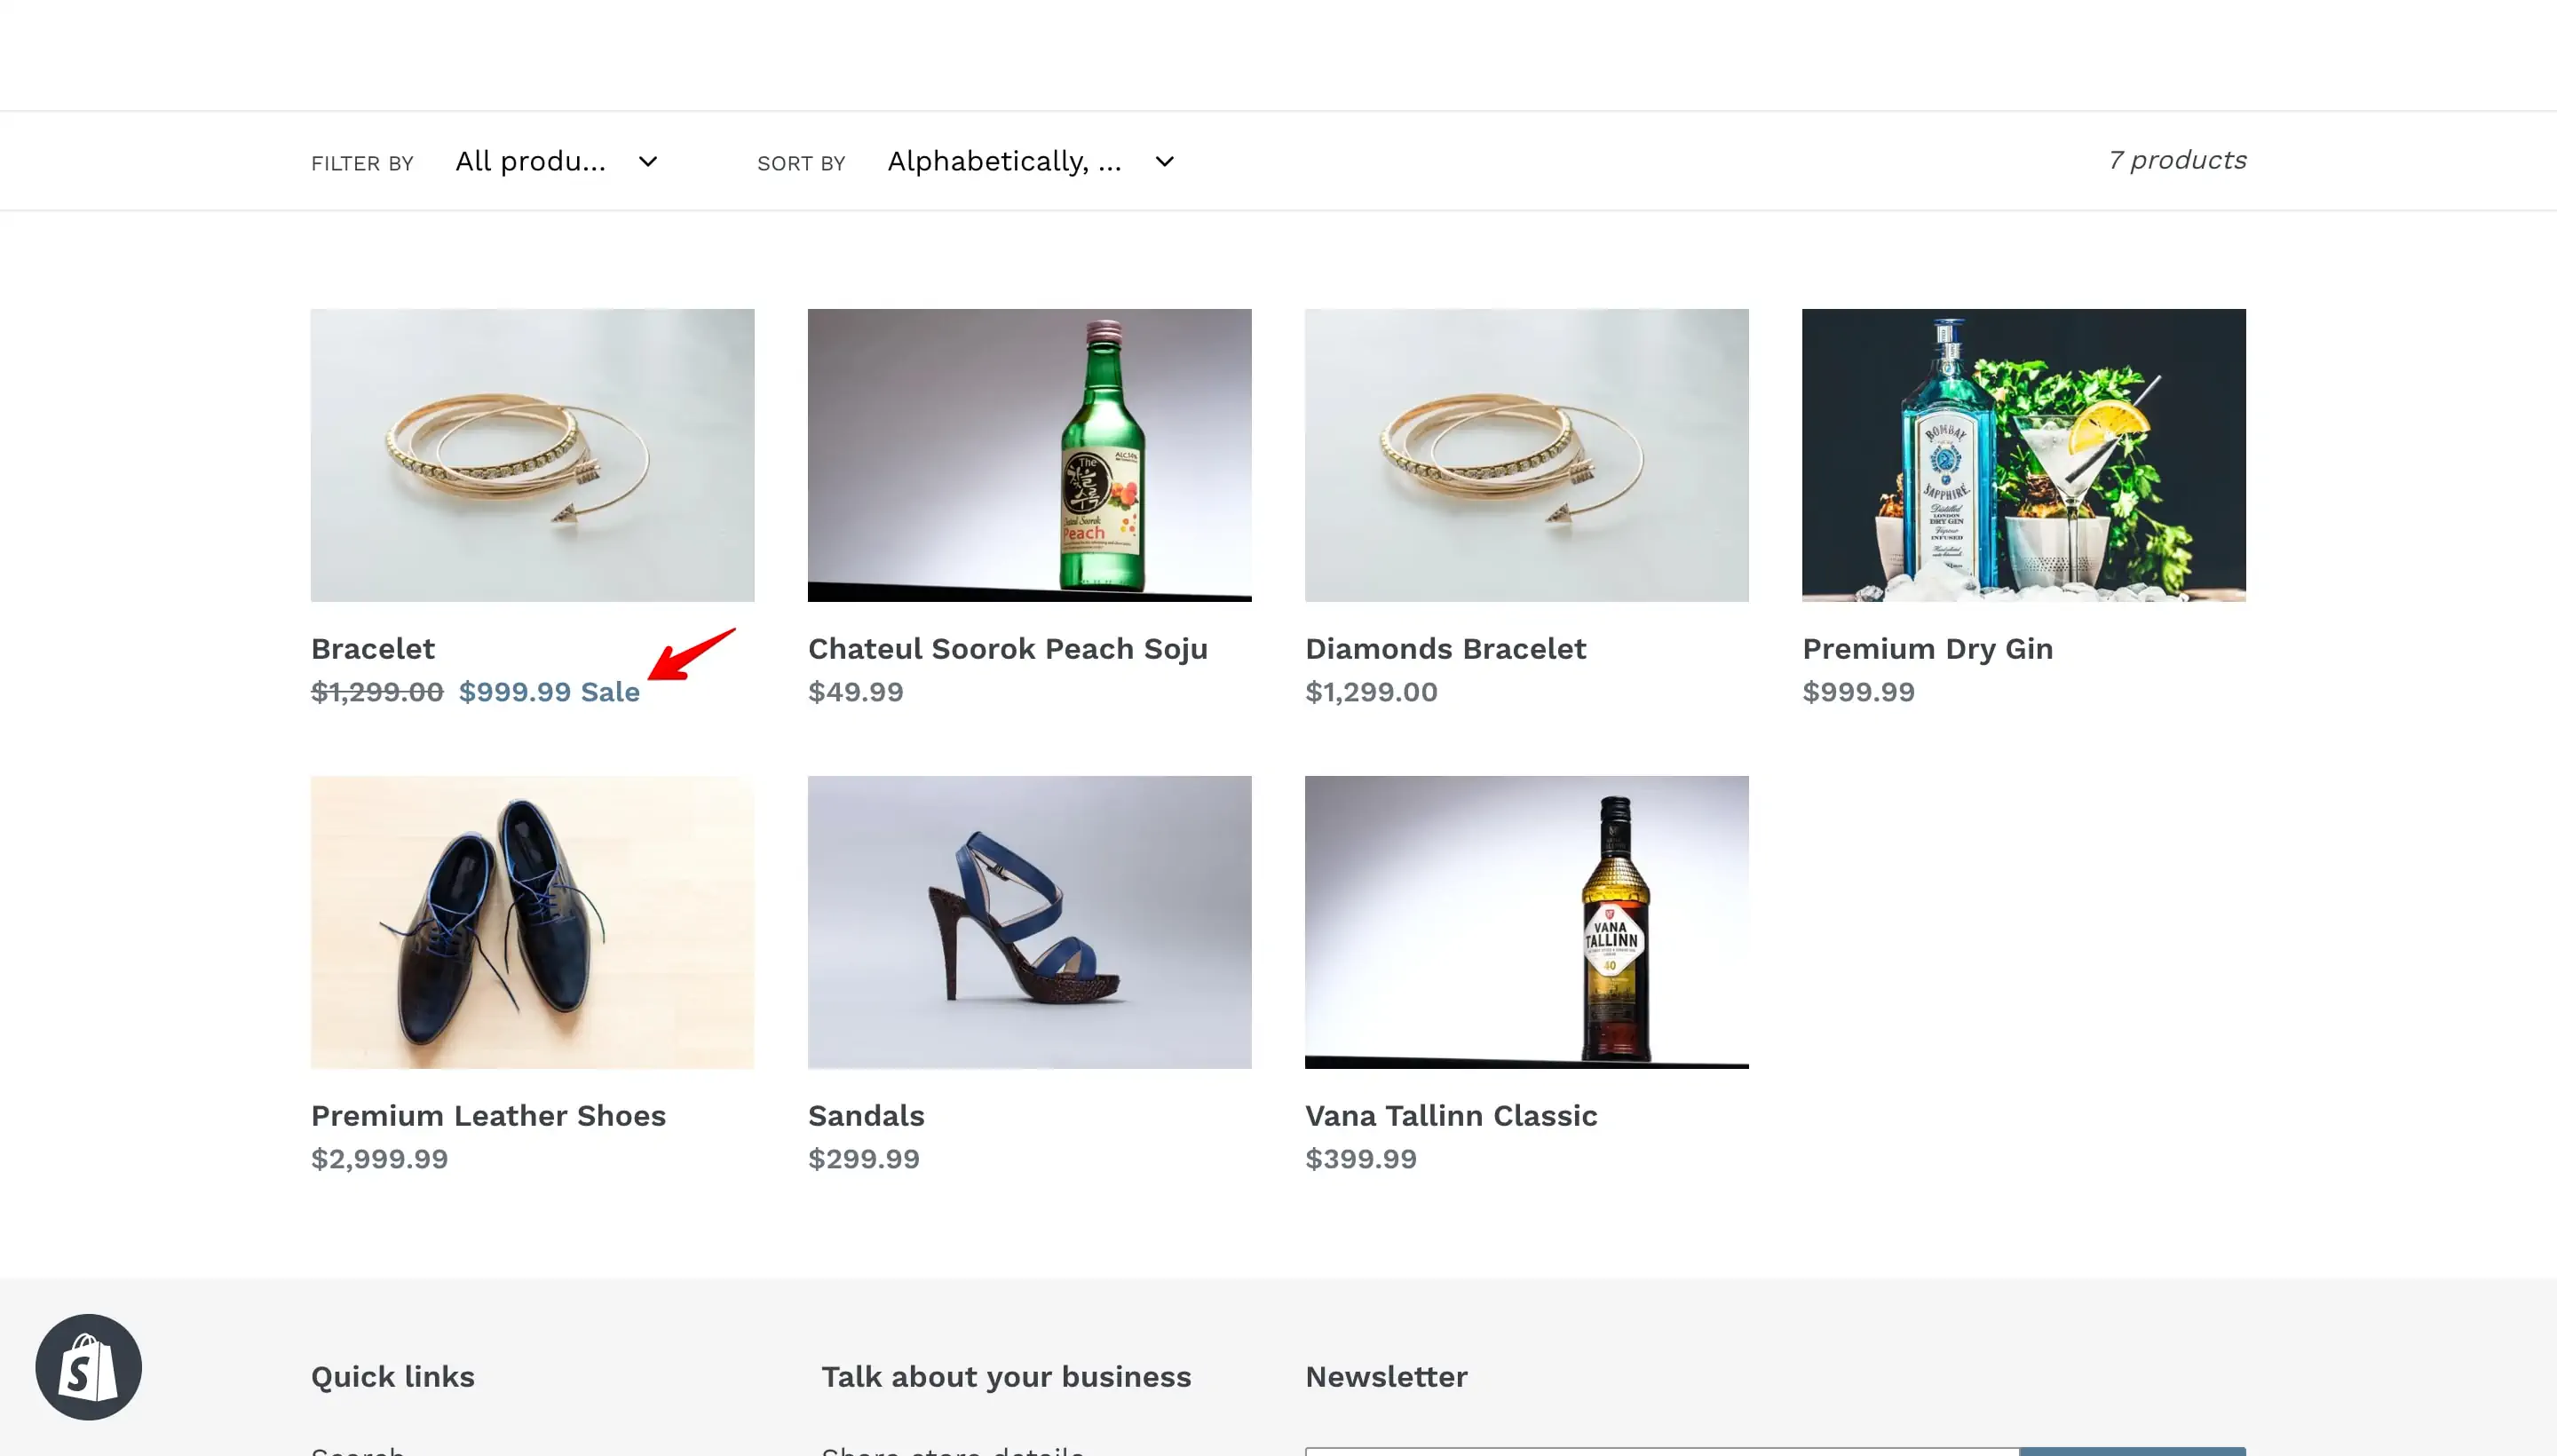
Task: Click the $999.99 price under Premium Dry Gin
Action: pos(1858,692)
